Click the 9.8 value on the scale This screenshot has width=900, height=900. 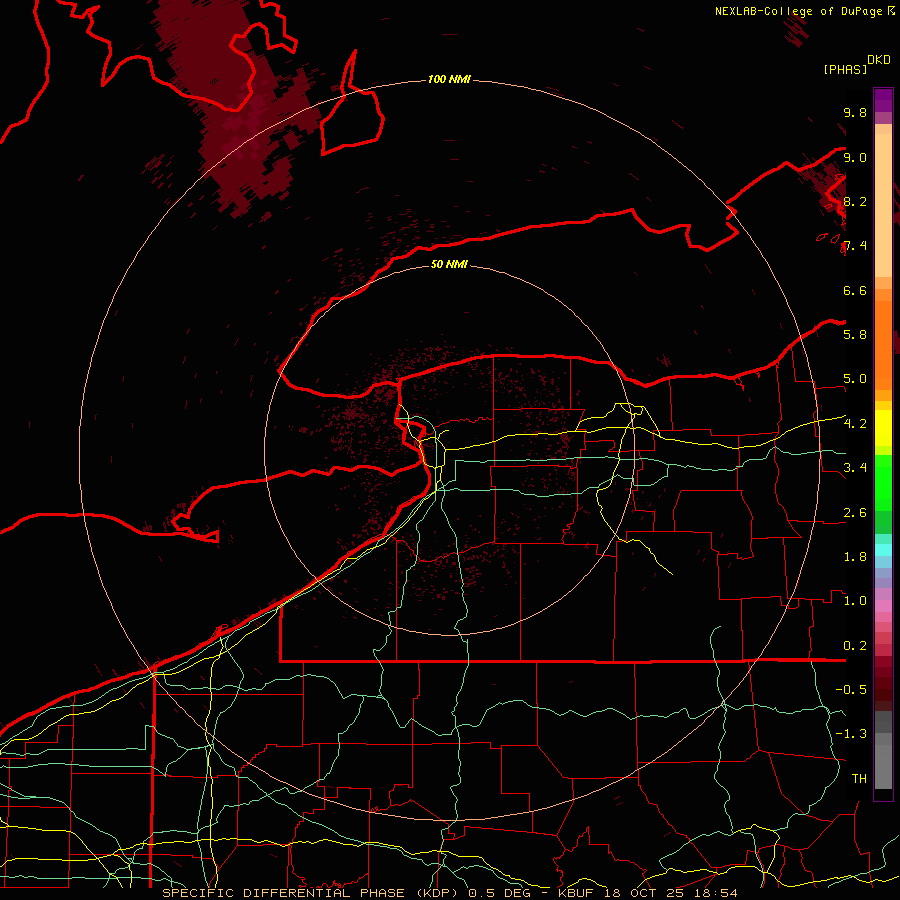(x=853, y=113)
